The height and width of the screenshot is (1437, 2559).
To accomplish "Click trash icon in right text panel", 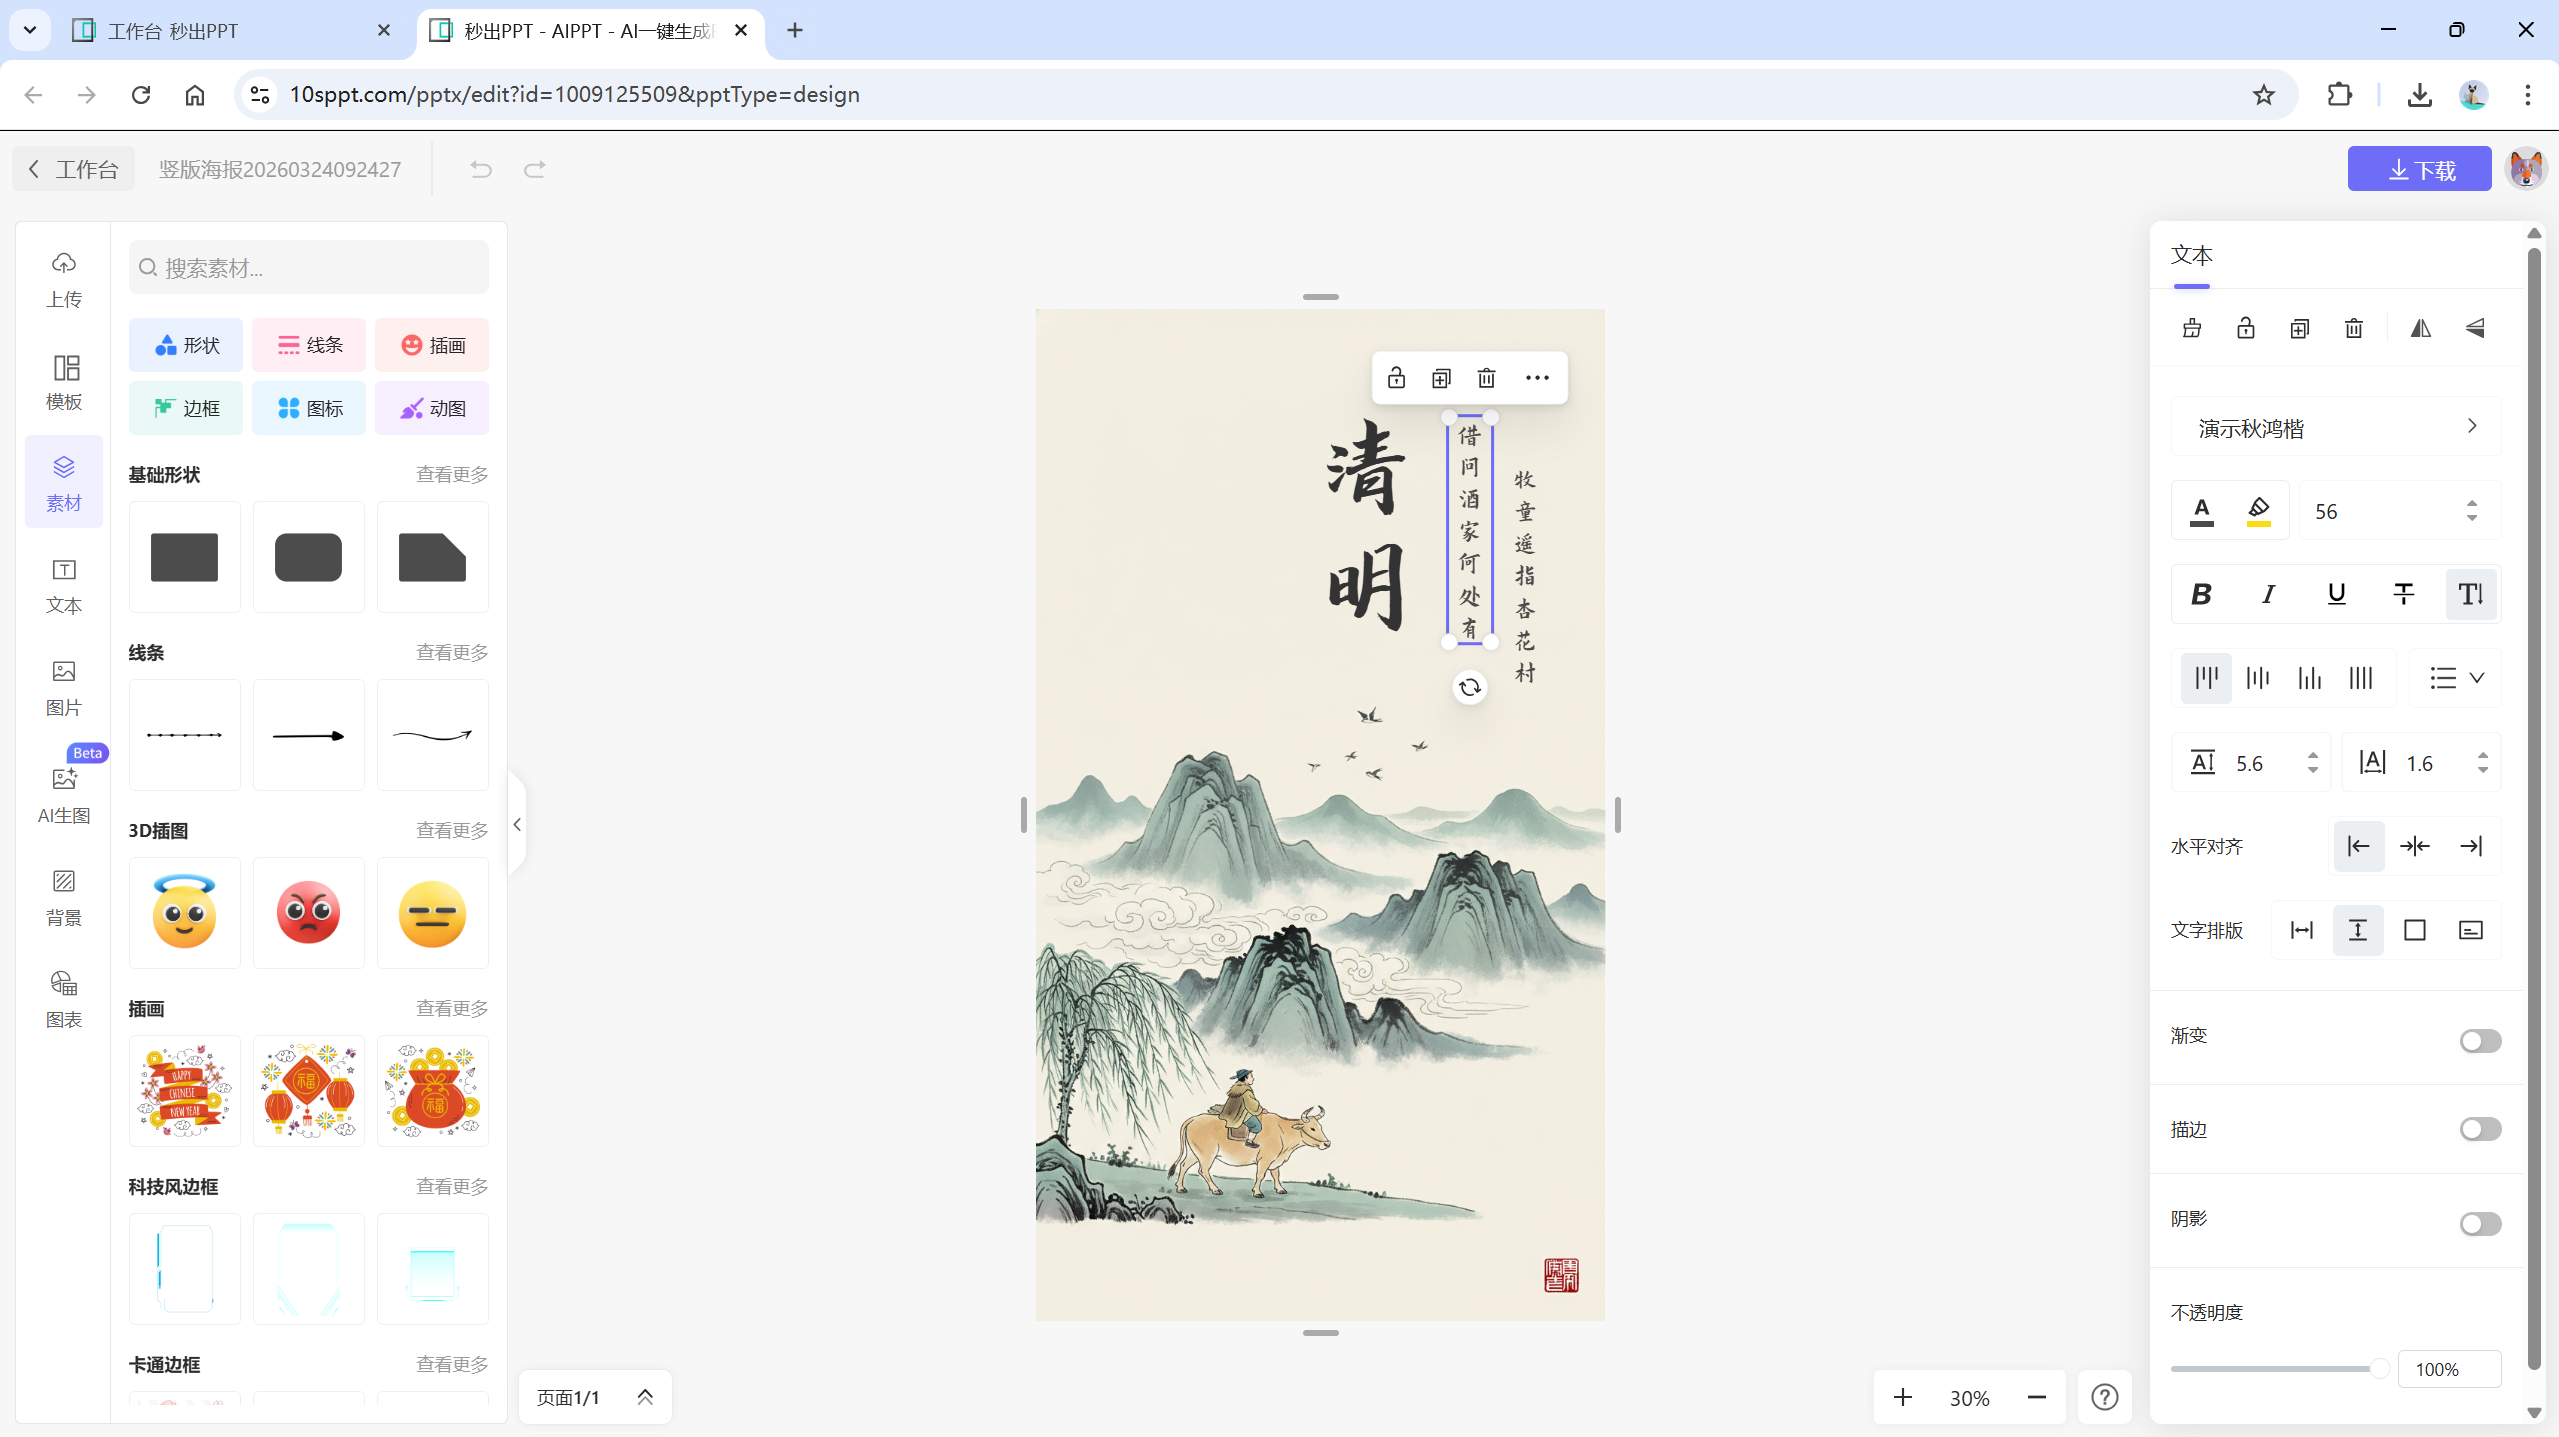I will (2353, 328).
